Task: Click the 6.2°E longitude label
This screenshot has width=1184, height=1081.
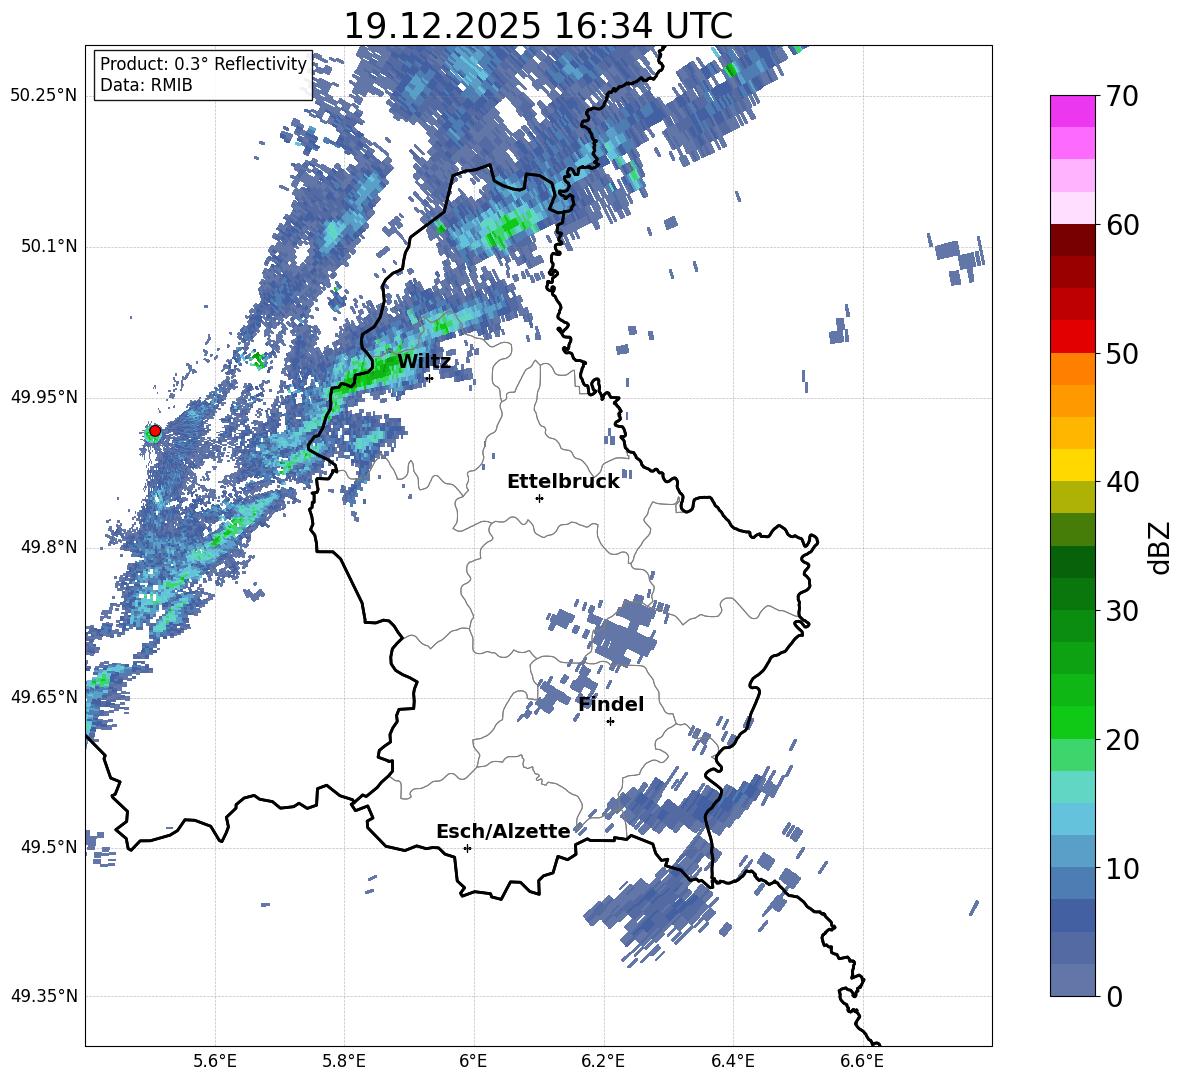Action: (x=603, y=1062)
